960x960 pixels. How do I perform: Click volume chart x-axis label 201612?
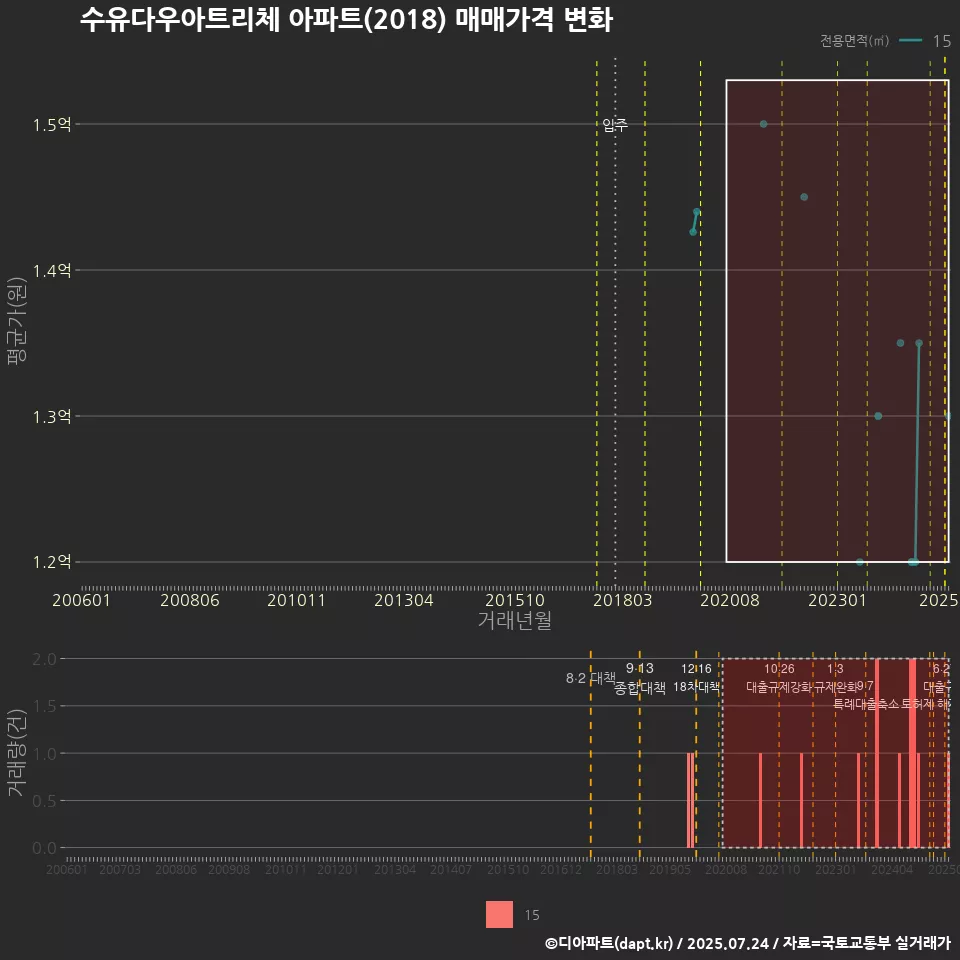(561, 869)
